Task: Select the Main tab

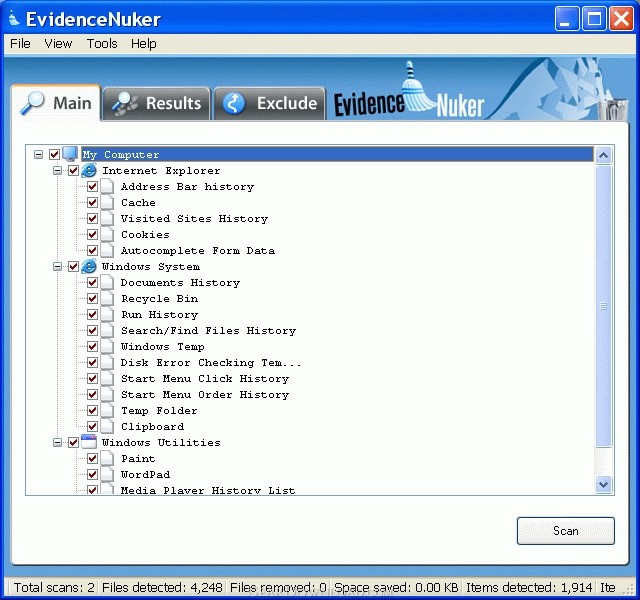Action: coord(56,103)
